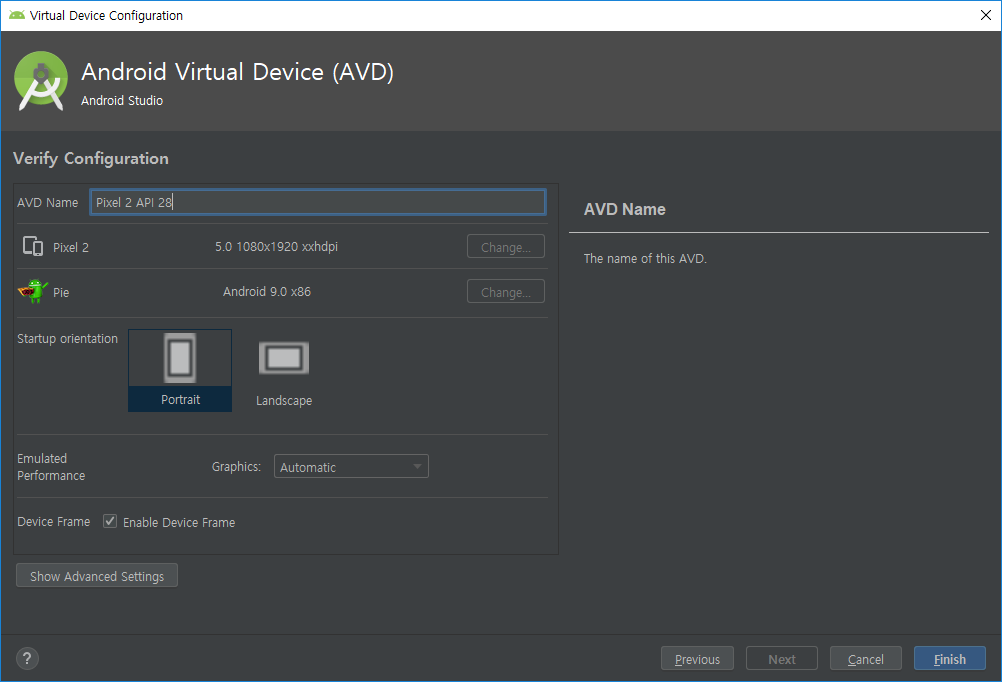Image resolution: width=1002 pixels, height=682 pixels.
Task: Click the Android Pie mascot icon
Action: tap(33, 291)
